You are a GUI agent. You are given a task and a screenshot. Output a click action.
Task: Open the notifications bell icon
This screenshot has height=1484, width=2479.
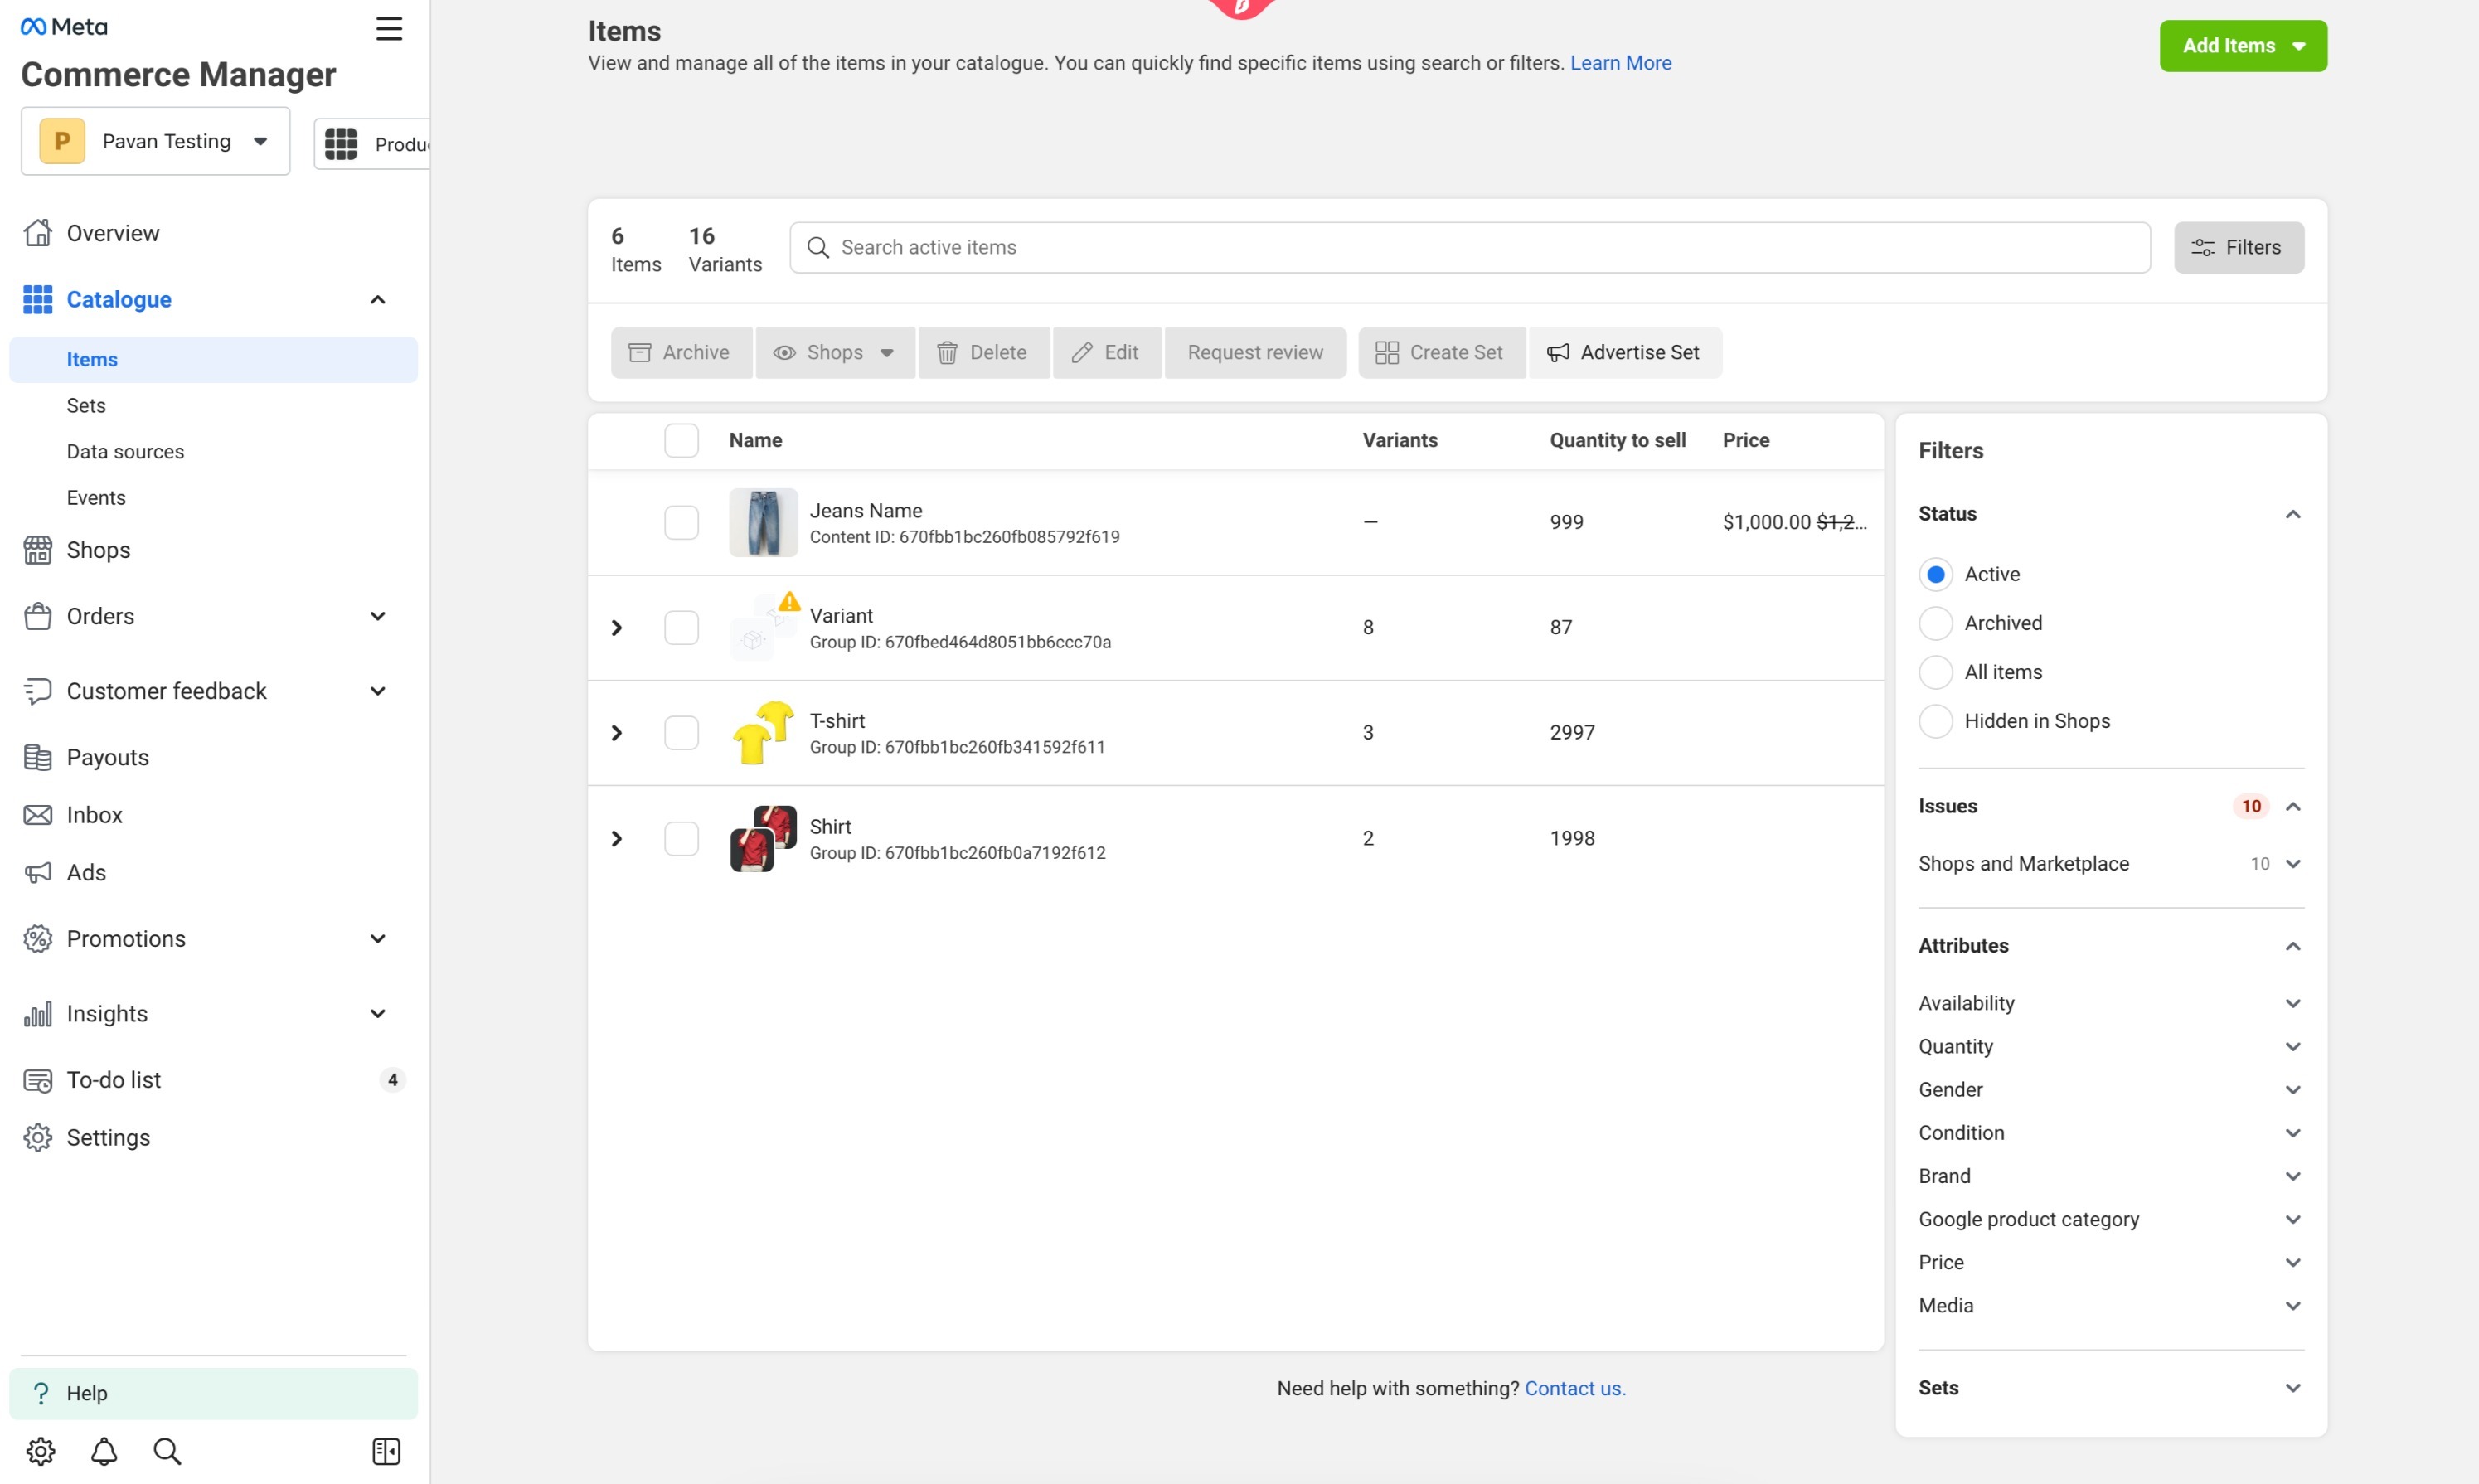point(104,1451)
